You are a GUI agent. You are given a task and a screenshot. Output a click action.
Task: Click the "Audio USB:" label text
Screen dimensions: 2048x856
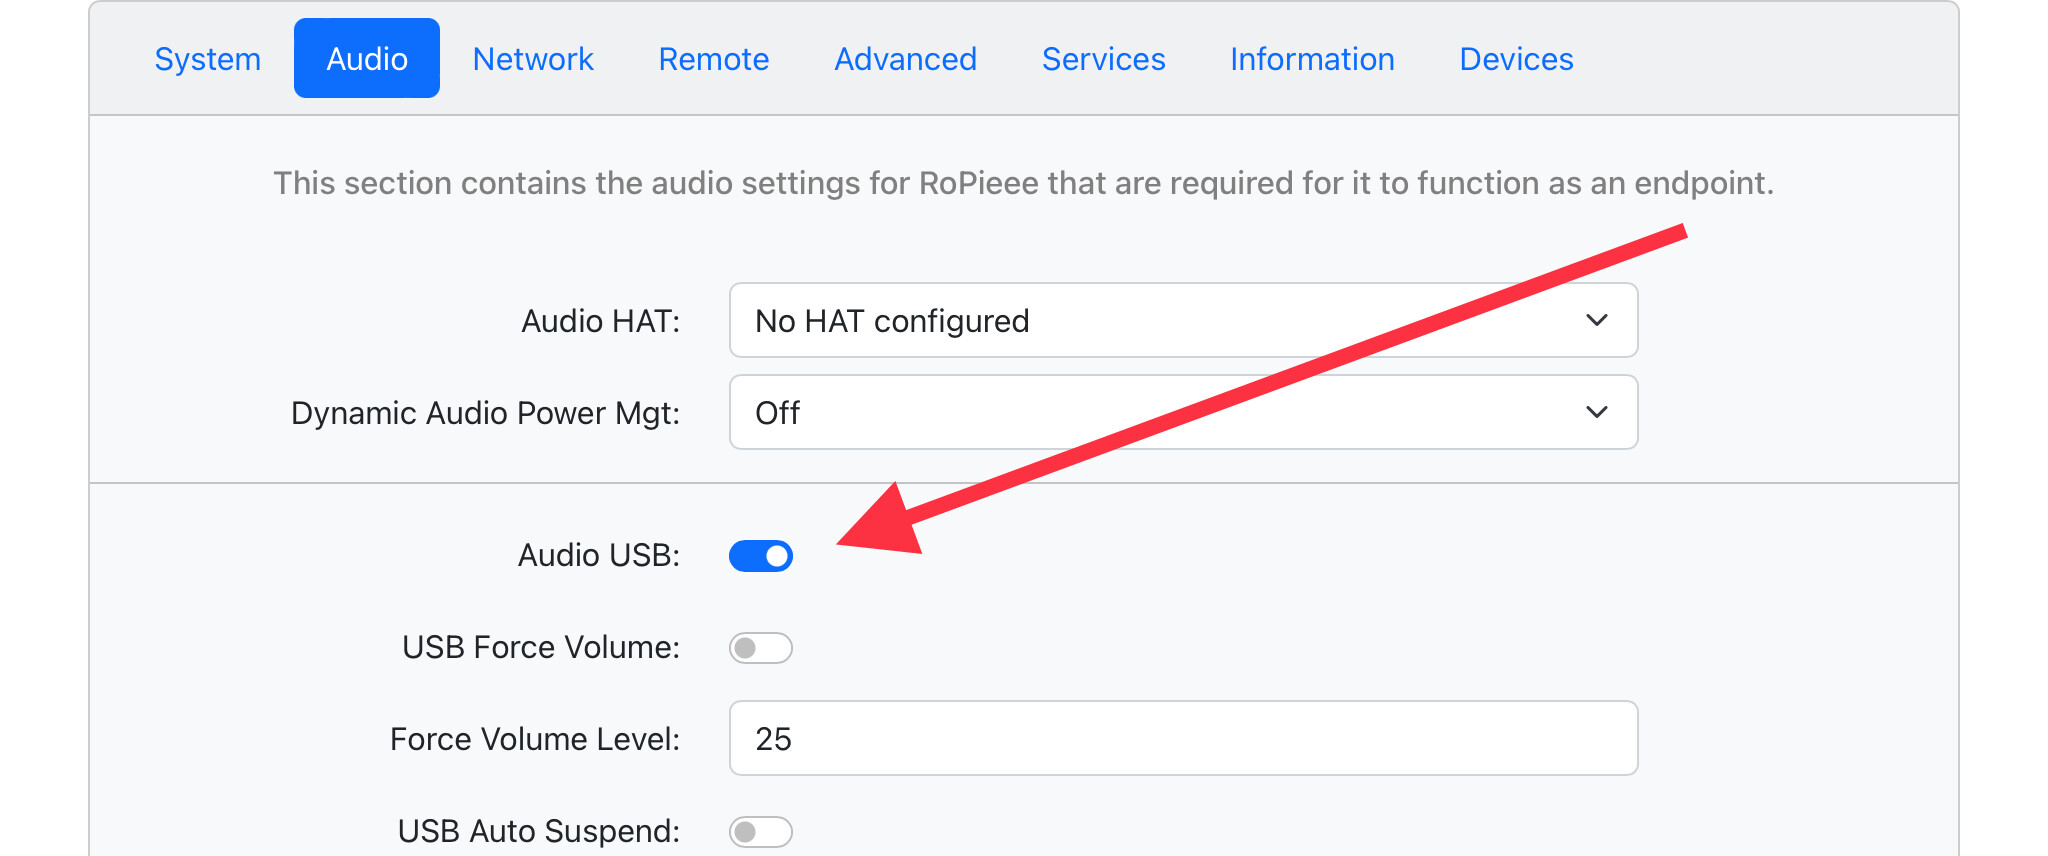(x=598, y=555)
